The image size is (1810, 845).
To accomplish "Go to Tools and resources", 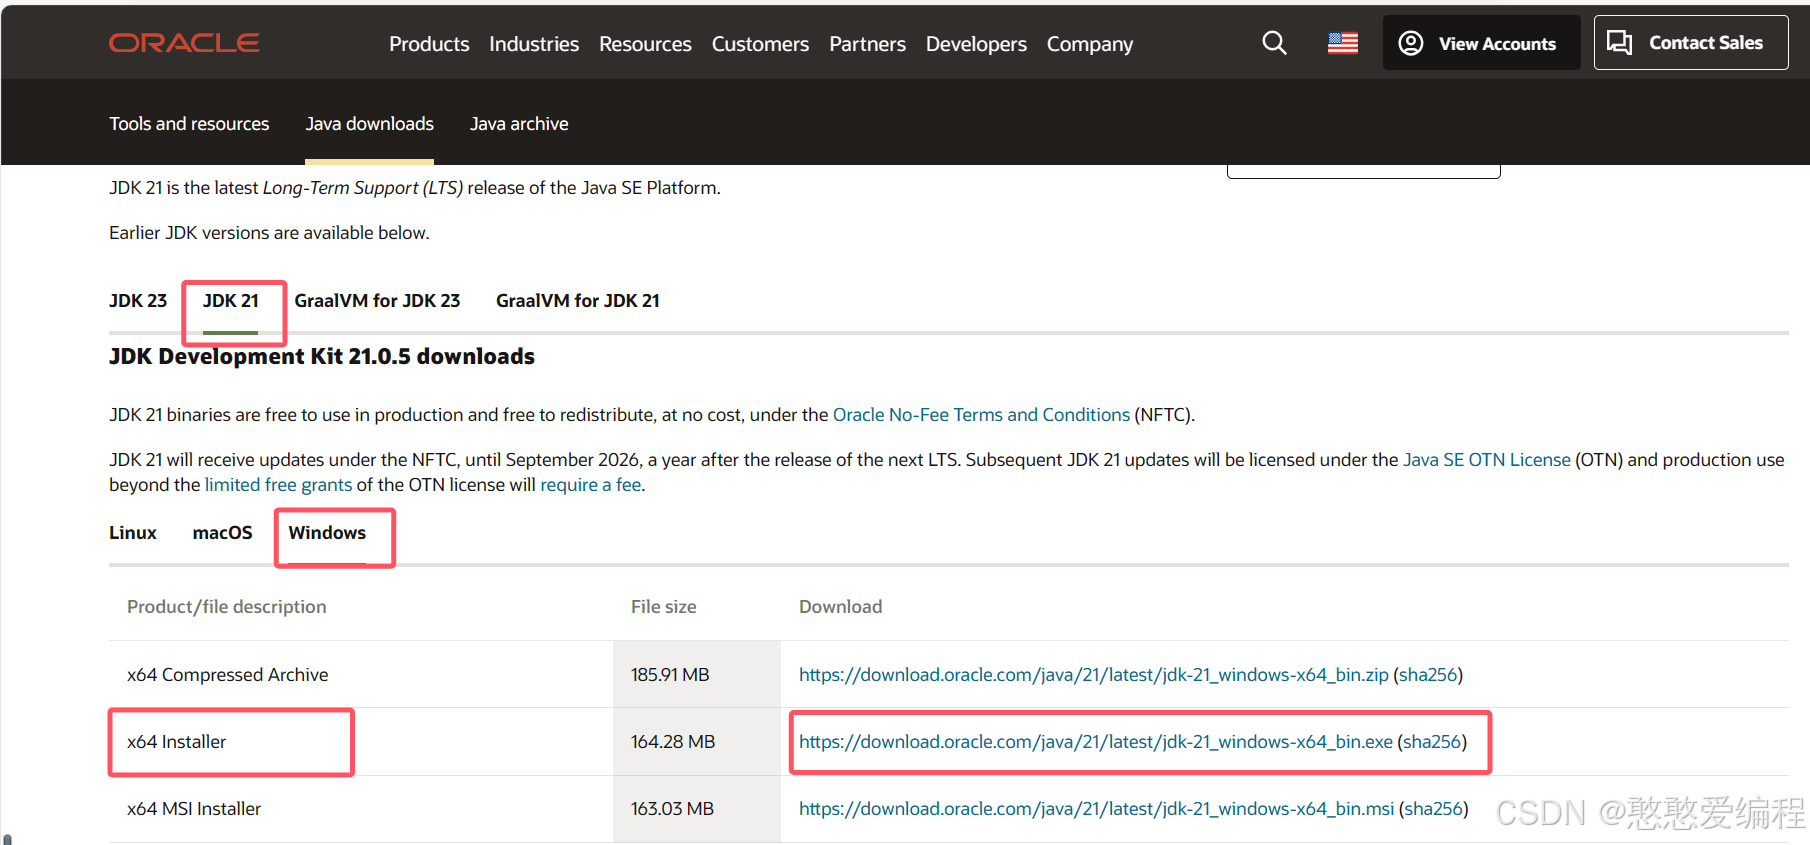I will 189,124.
